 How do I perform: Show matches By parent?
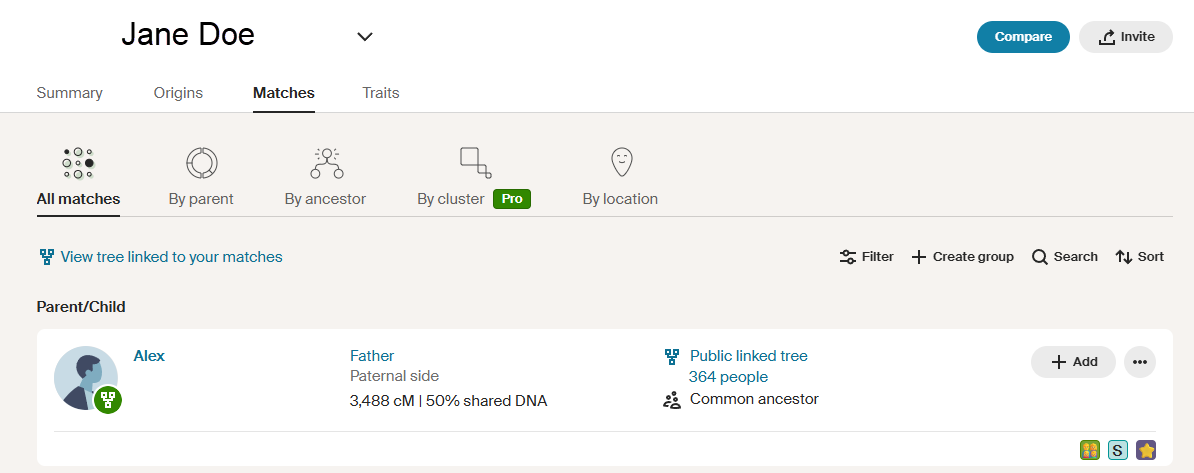[201, 177]
